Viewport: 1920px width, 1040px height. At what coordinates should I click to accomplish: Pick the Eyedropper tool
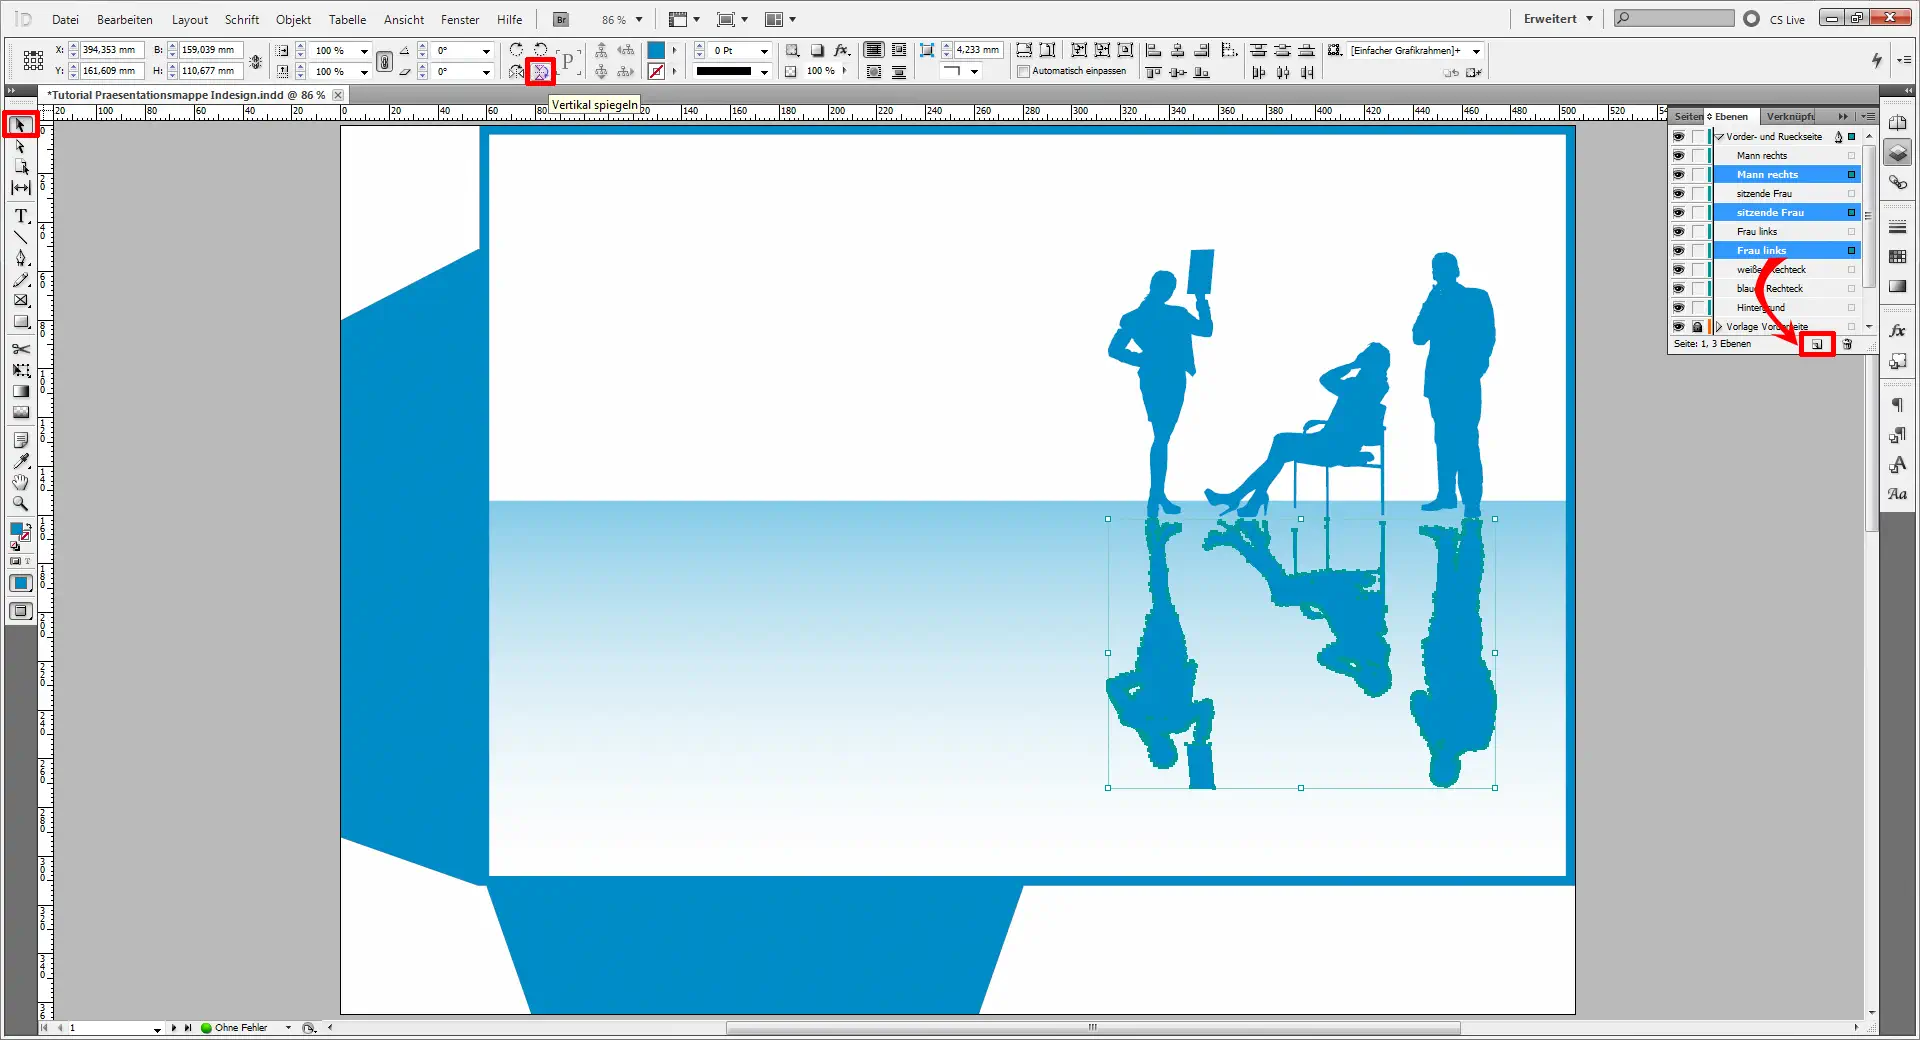[x=20, y=461]
